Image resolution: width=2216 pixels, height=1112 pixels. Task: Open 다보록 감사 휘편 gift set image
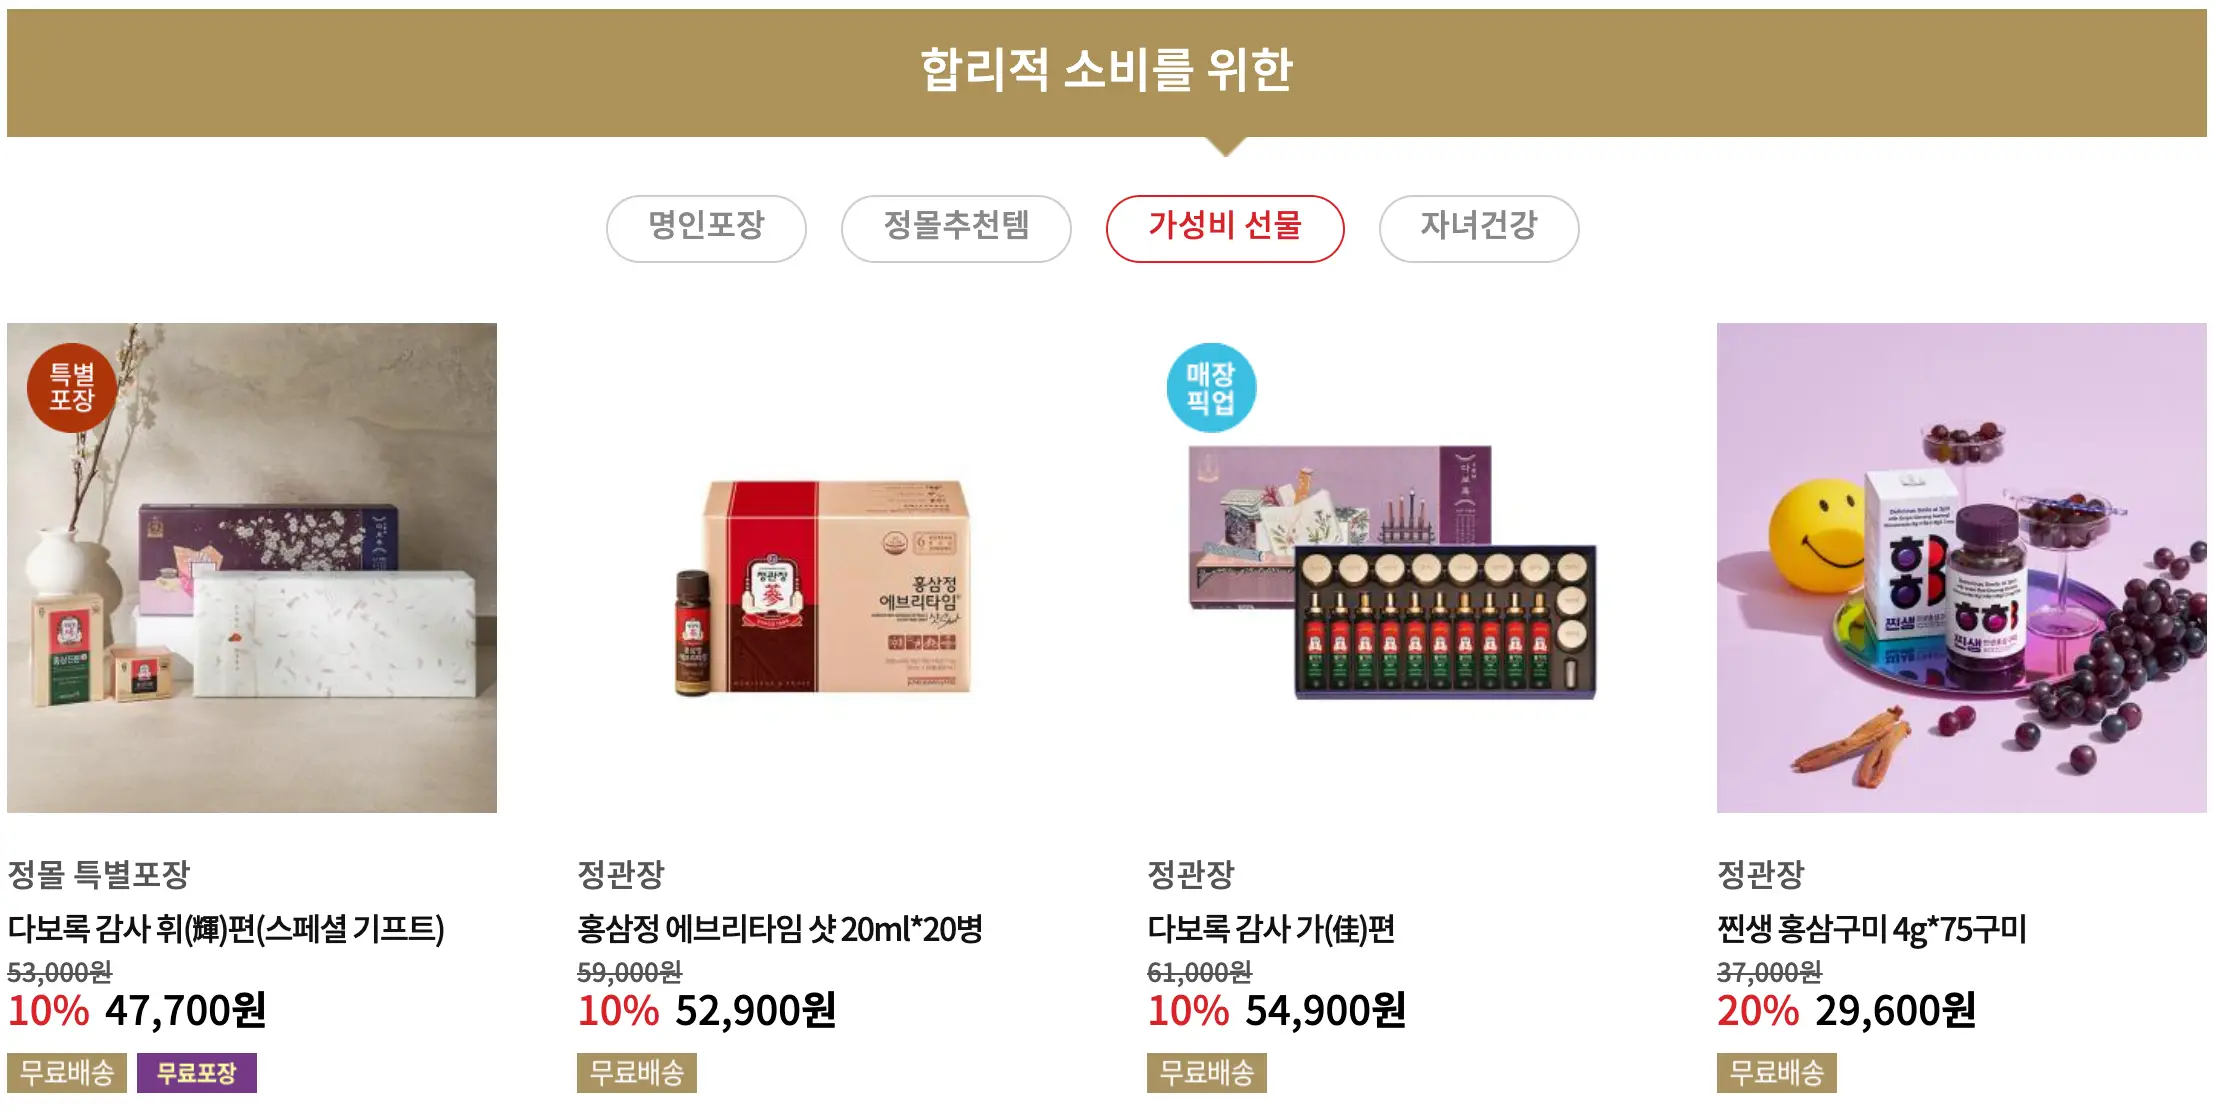pos(252,568)
